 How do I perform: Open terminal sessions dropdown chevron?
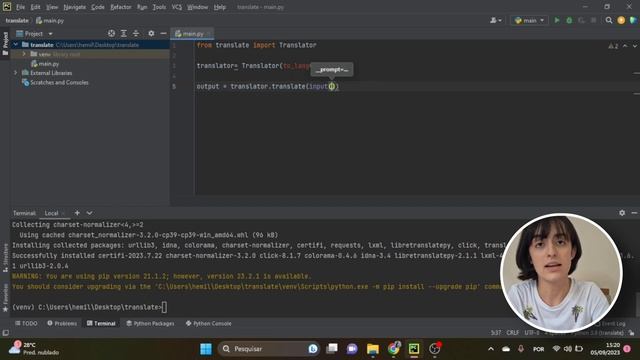(x=89, y=213)
